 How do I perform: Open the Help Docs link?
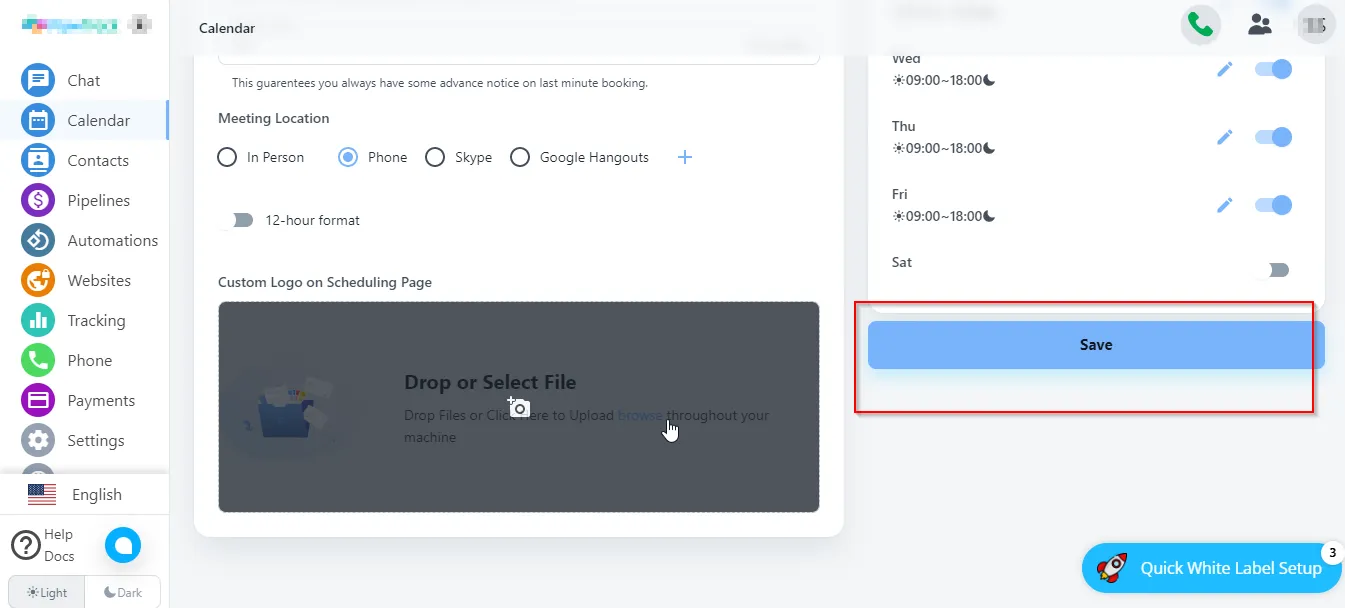coord(59,545)
